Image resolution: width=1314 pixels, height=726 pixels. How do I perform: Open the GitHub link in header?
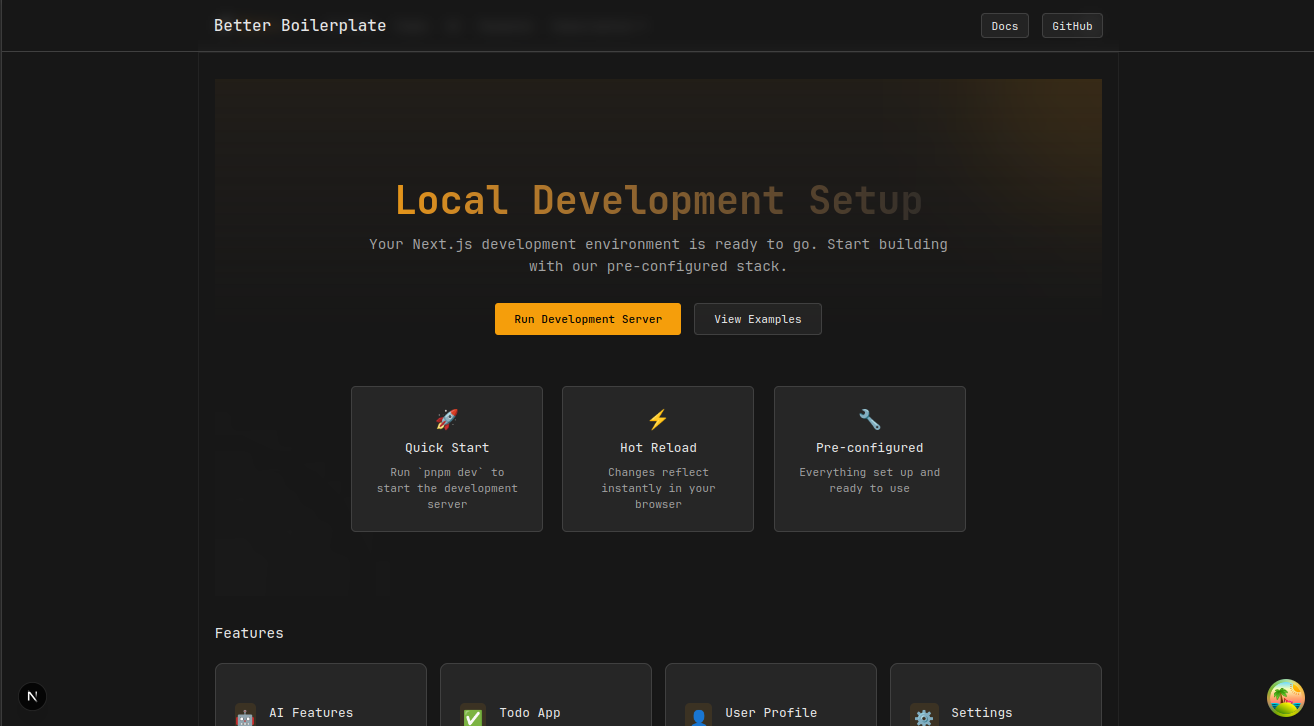[1072, 26]
